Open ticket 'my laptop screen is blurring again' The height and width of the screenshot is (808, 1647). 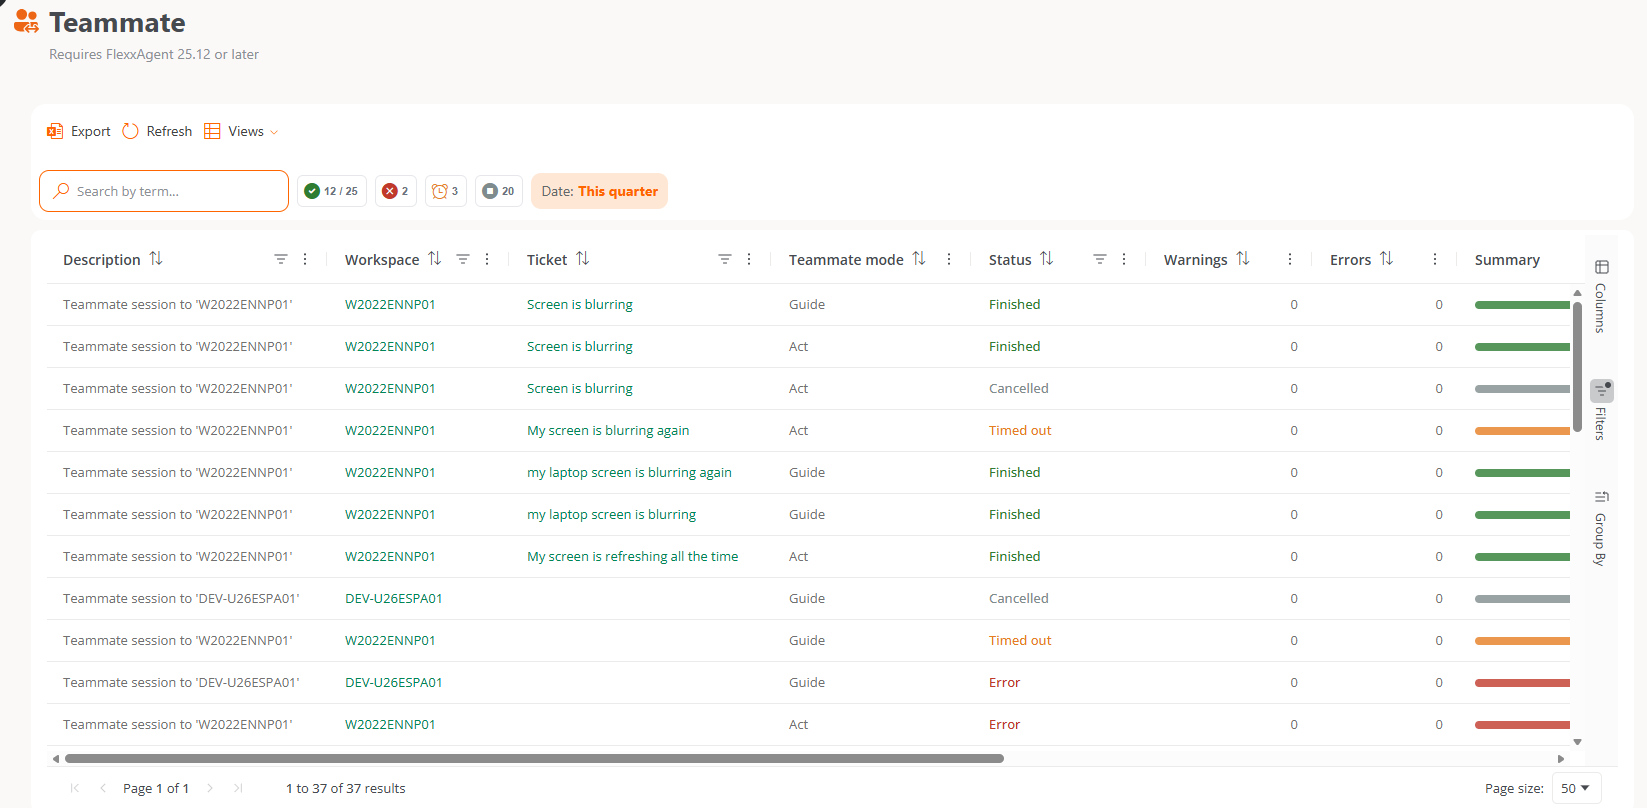[x=629, y=472]
